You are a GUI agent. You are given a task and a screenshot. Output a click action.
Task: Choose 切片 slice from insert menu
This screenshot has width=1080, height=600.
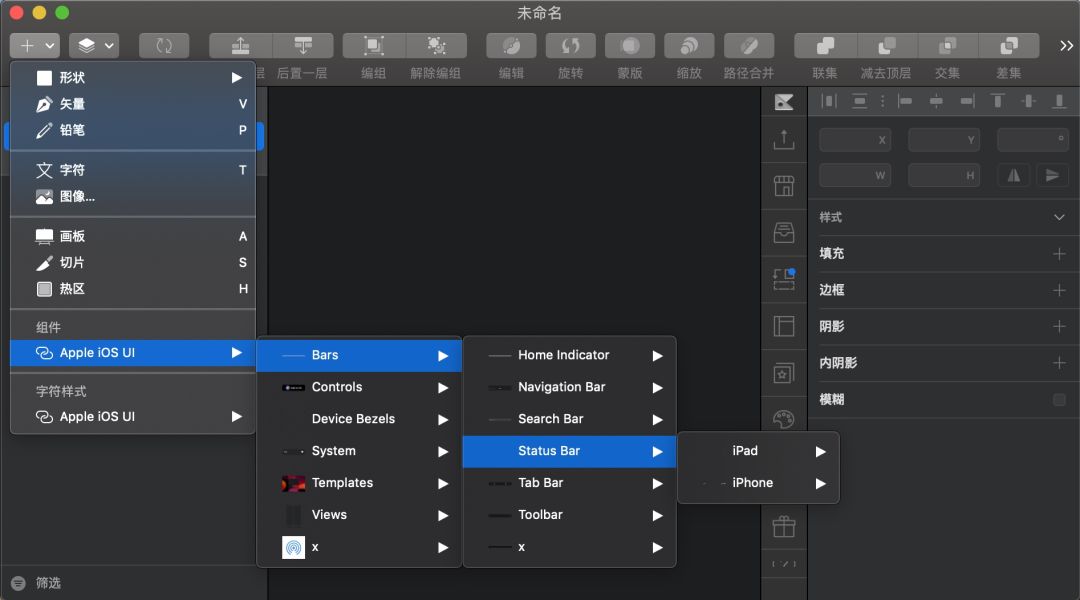tap(133, 262)
